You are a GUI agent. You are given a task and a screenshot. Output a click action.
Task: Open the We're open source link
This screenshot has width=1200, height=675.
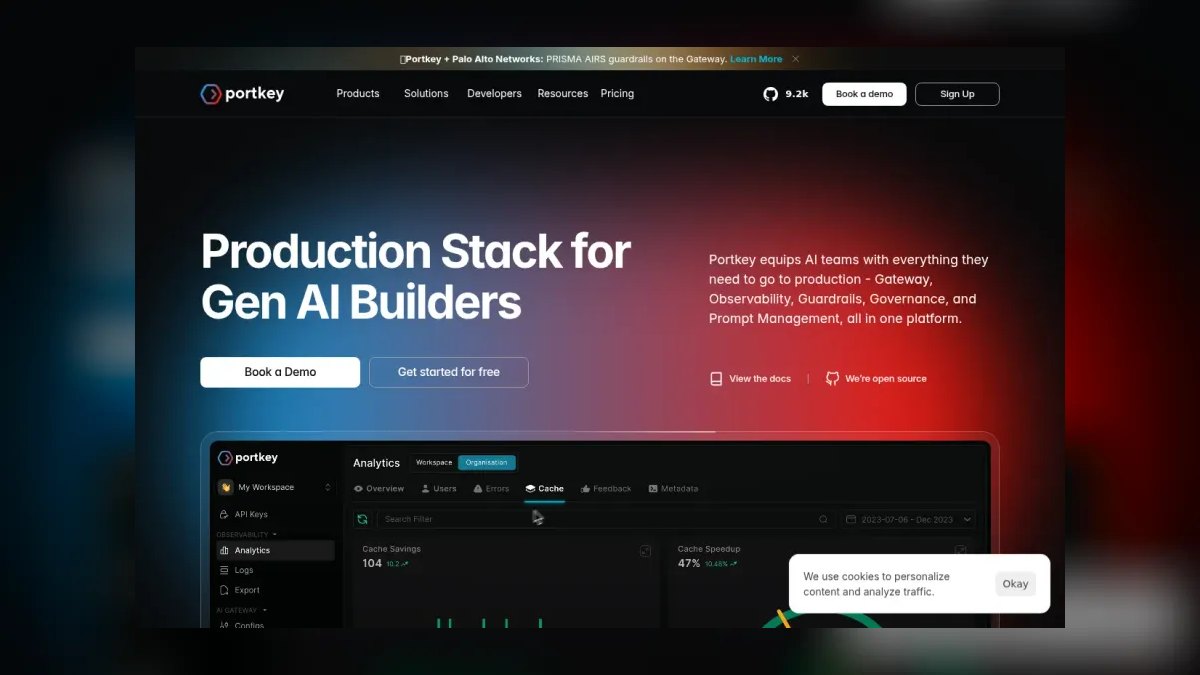pos(886,379)
